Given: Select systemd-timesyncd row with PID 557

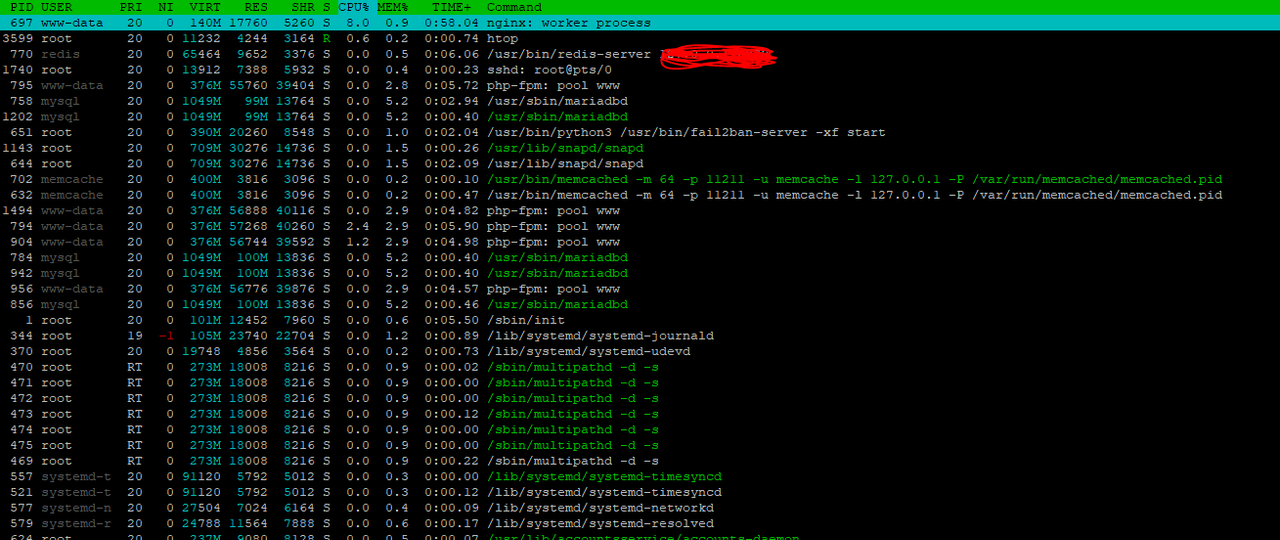Looking at the screenshot, I should tap(640, 476).
